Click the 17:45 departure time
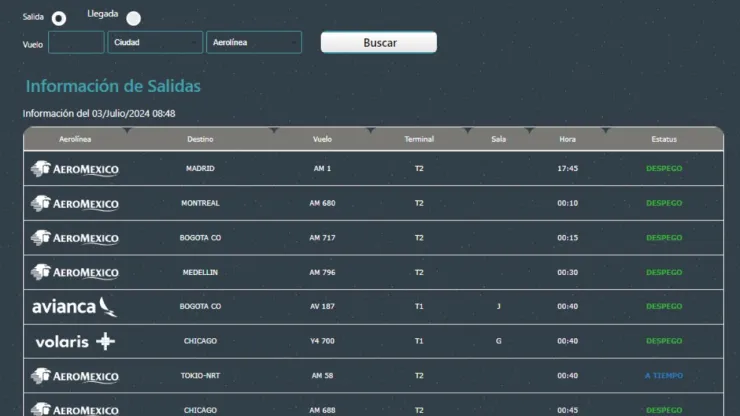This screenshot has width=740, height=416. [x=567, y=169]
